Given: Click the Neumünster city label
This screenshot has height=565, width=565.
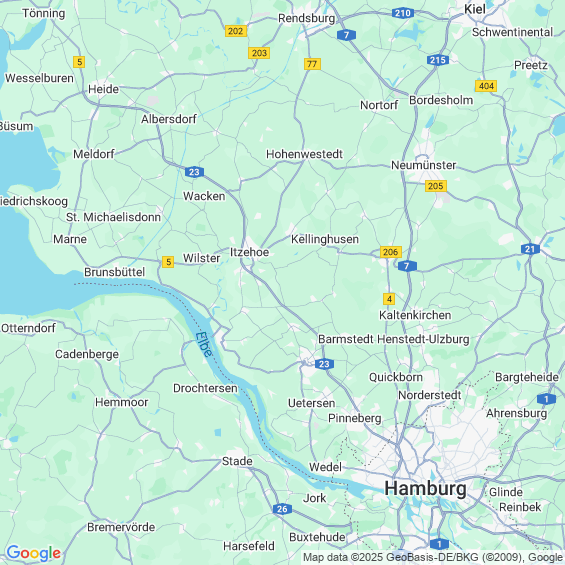Looking at the screenshot, I should (x=423, y=165).
